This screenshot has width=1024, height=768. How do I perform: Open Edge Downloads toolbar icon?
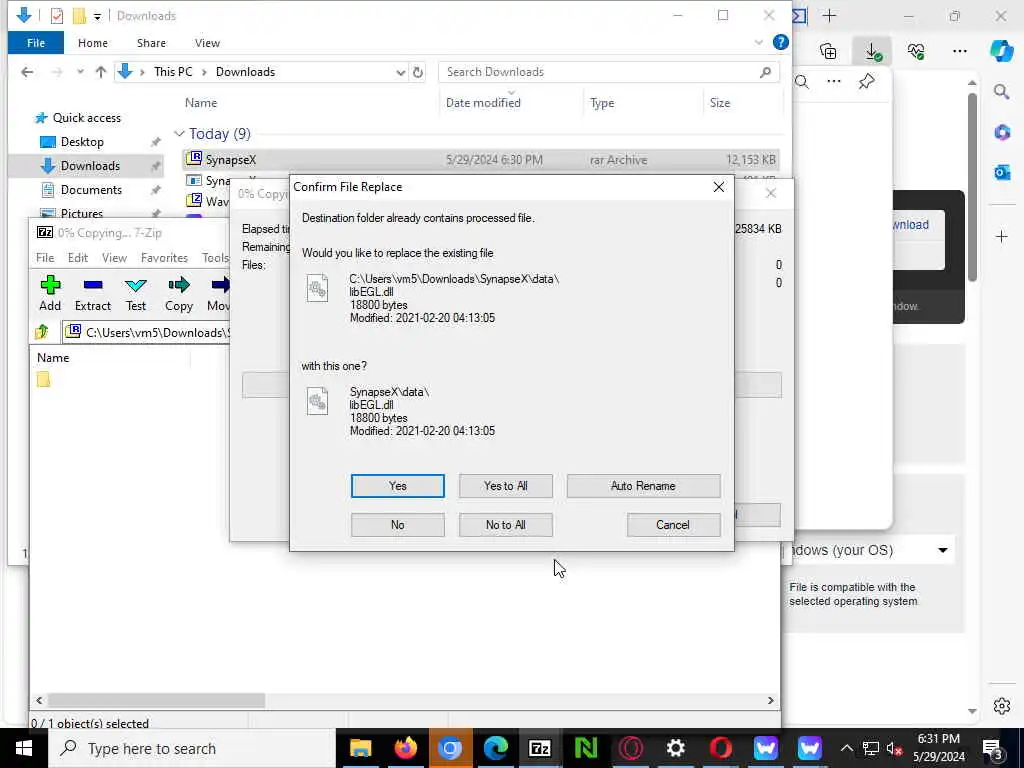tap(872, 51)
